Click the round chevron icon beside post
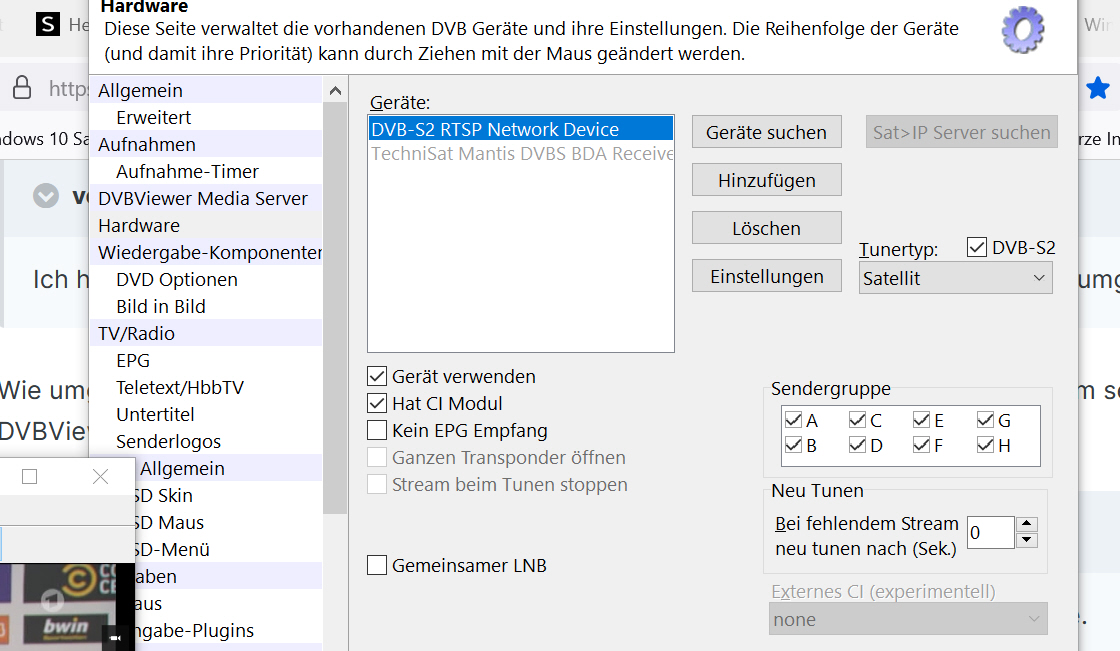 [x=46, y=195]
